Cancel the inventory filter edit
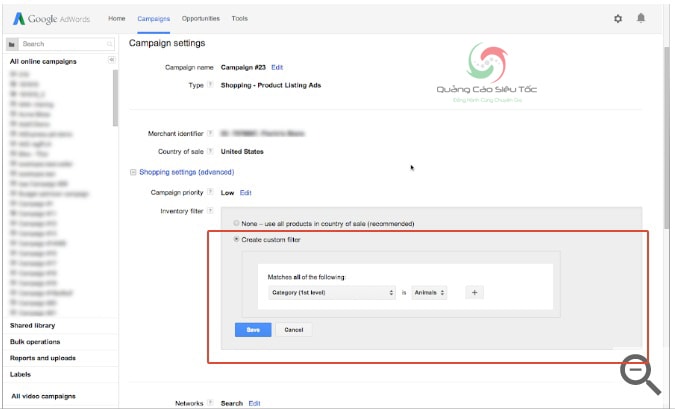The image size is (675, 409). (294, 330)
